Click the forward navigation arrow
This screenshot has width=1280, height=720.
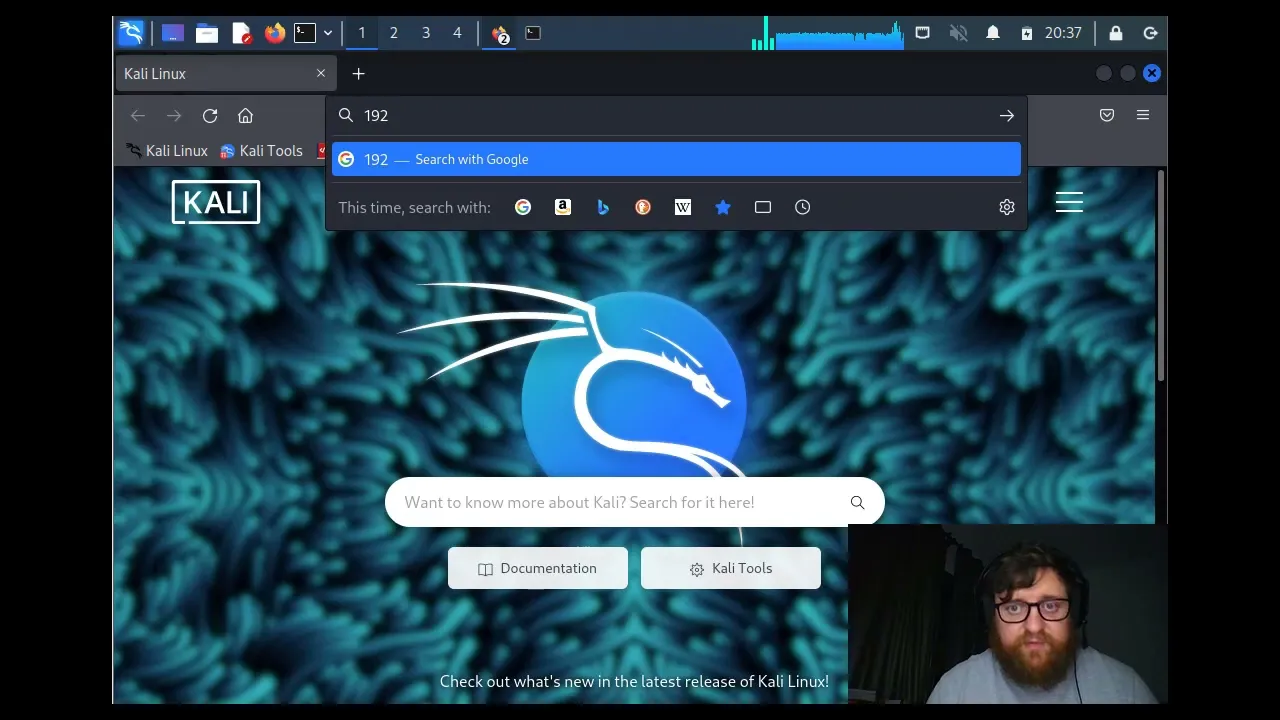pos(174,116)
